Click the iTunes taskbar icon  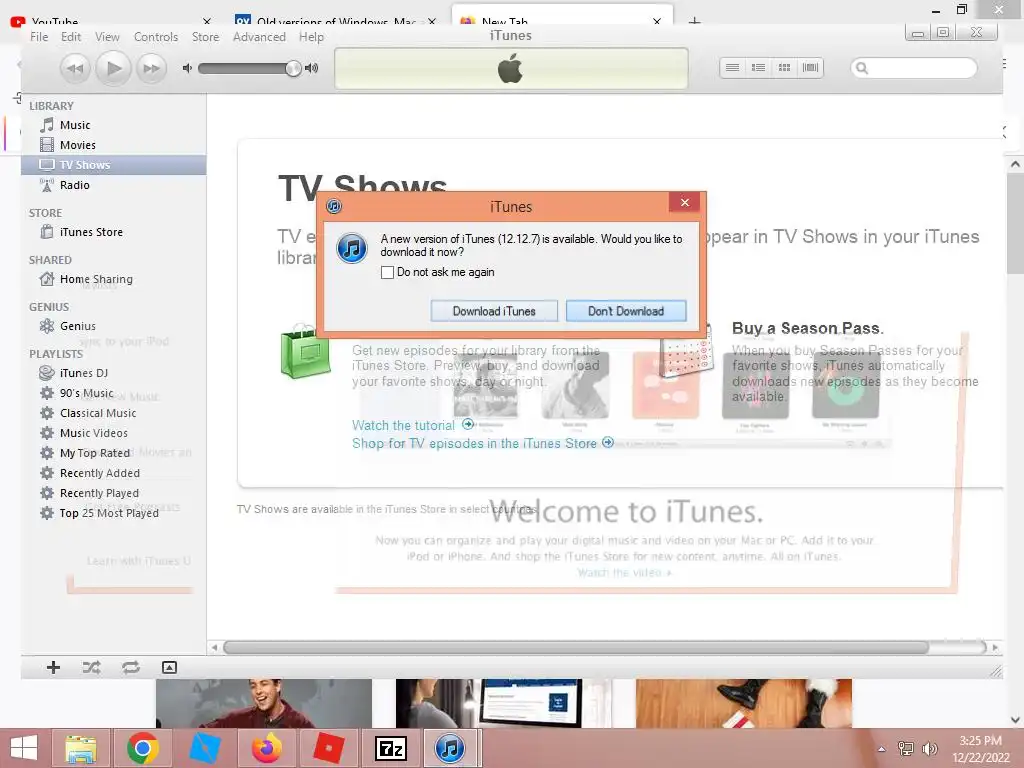click(451, 748)
